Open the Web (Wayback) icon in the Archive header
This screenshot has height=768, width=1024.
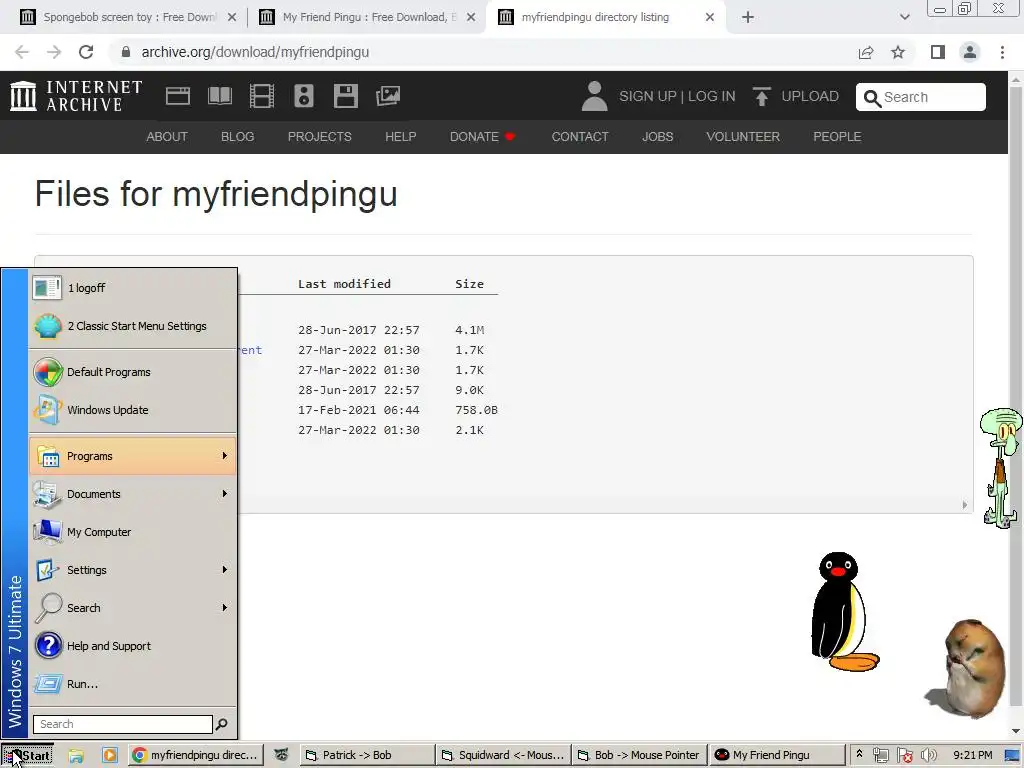point(178,96)
